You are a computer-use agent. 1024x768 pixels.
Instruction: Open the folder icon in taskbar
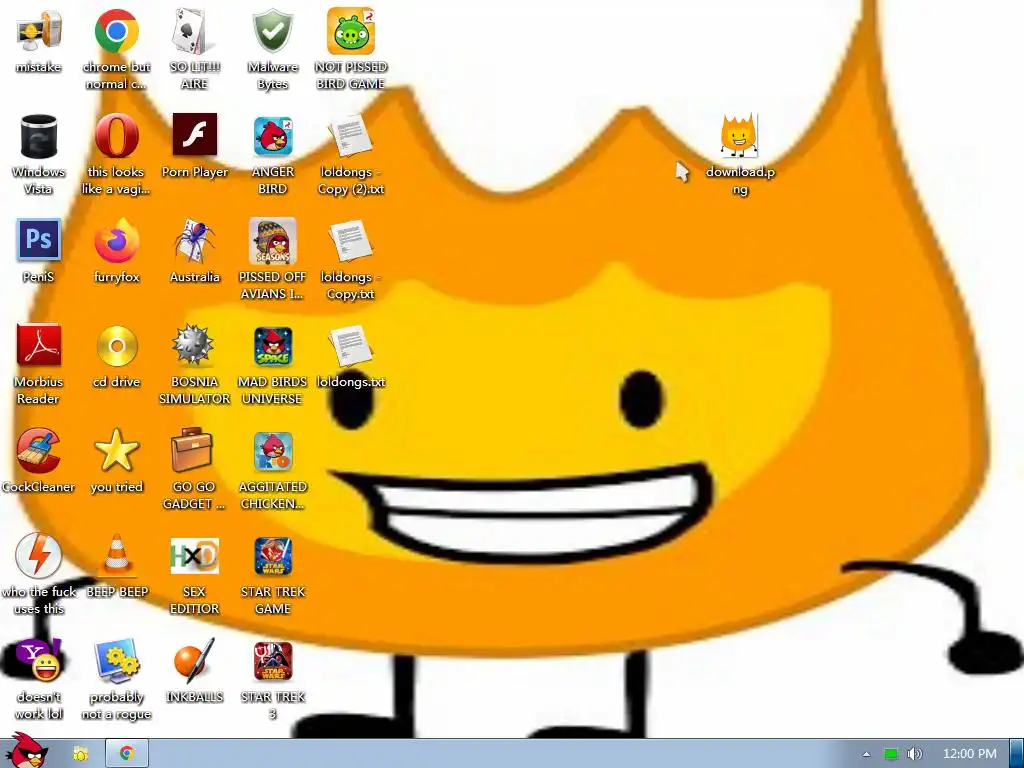[81, 754]
